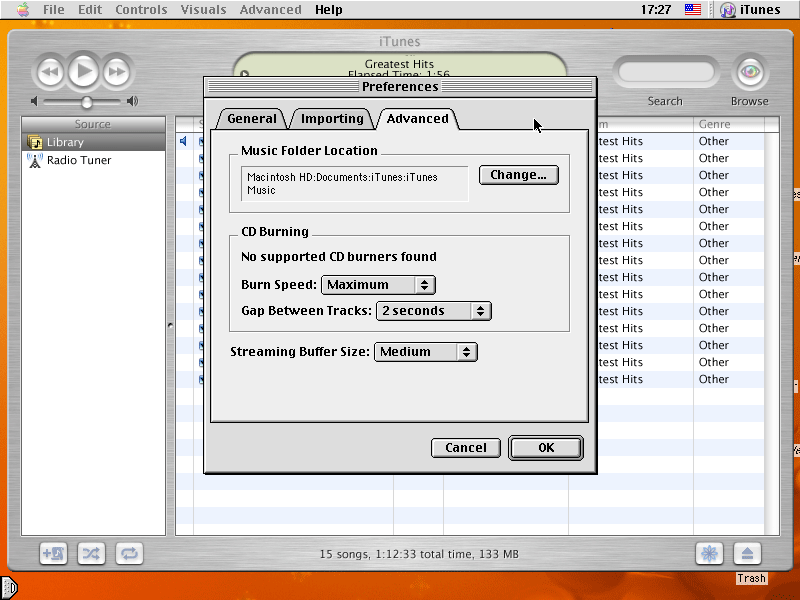Click the US flag keyboard menu icon
This screenshot has height=600, width=800.
692,9
